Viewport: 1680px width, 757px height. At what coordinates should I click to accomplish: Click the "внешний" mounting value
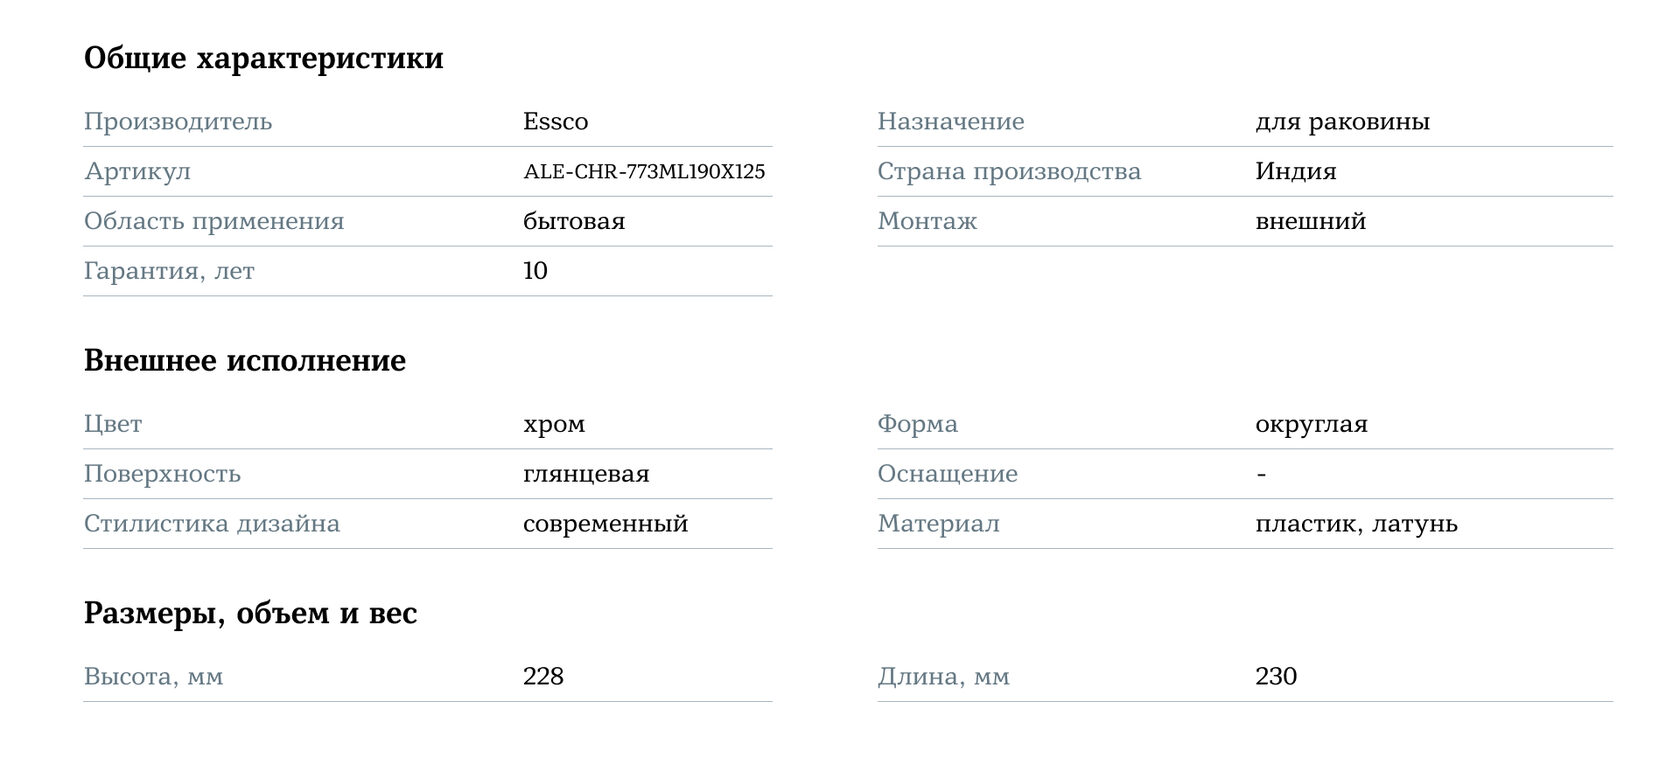(x=1310, y=222)
